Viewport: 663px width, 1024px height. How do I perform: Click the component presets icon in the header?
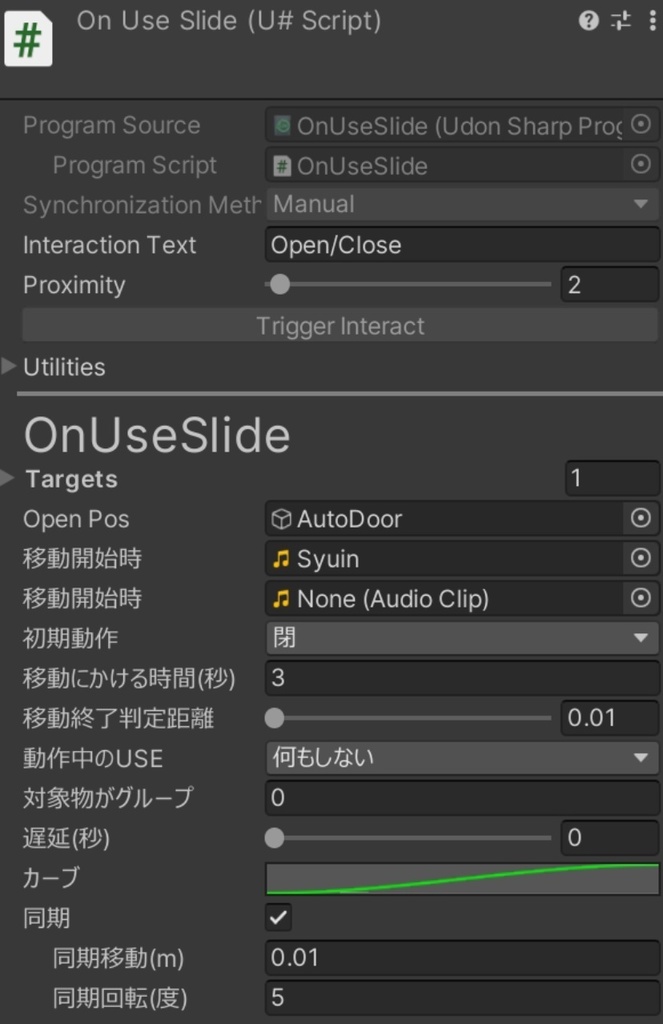[x=621, y=20]
